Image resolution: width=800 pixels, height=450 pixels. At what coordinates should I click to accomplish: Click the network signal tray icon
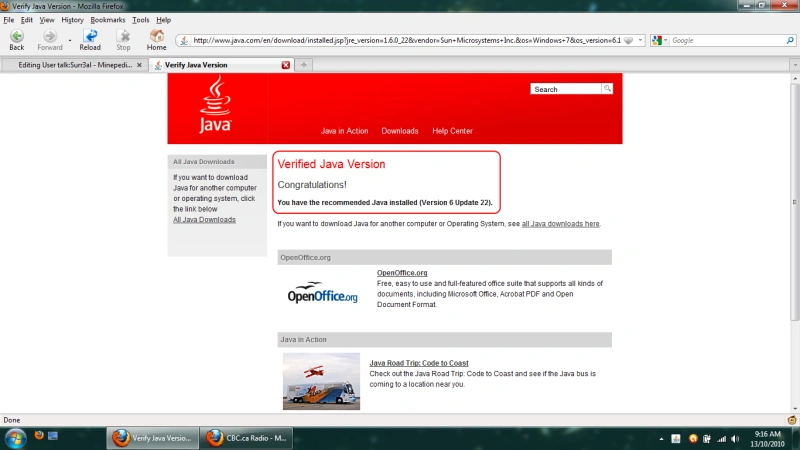[721, 439]
